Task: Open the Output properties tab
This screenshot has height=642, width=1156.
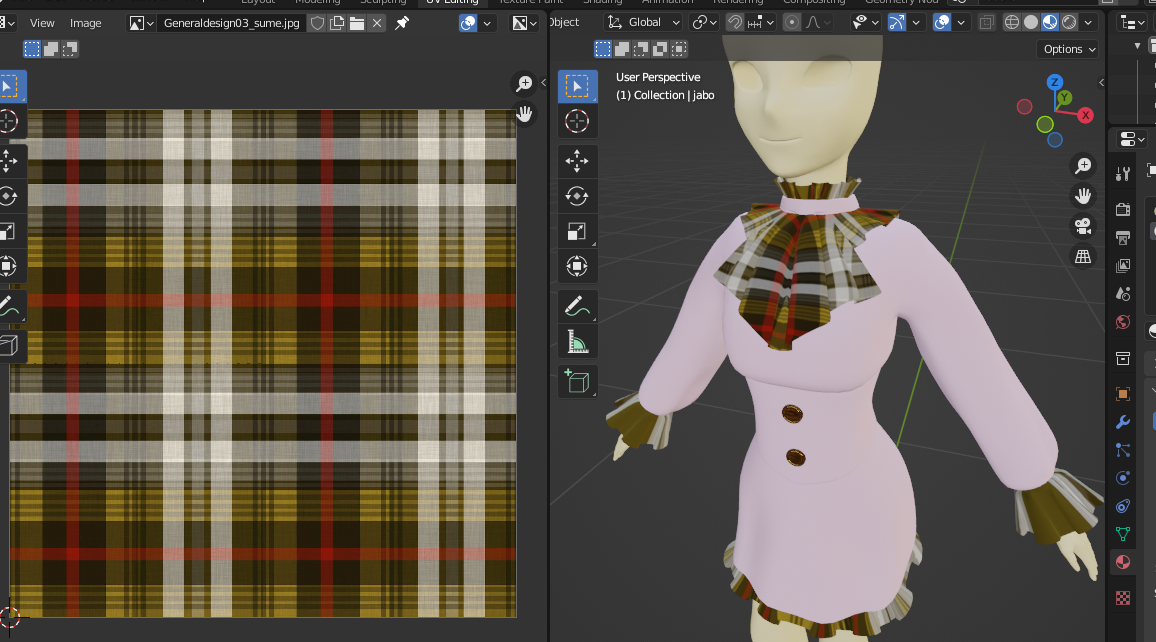Action: pyautogui.click(x=1123, y=238)
